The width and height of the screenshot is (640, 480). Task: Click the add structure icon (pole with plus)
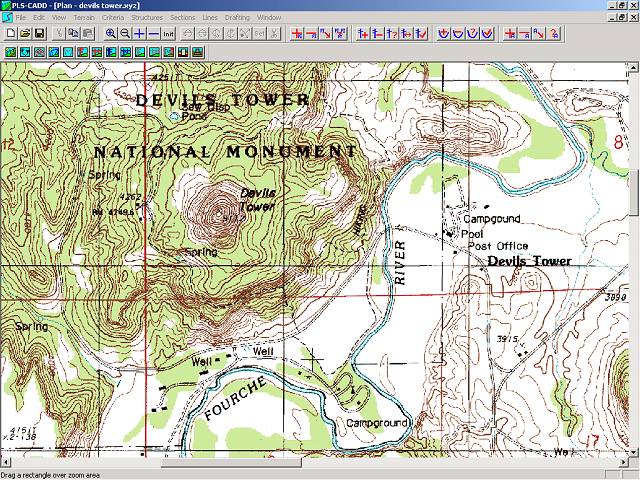[362, 33]
